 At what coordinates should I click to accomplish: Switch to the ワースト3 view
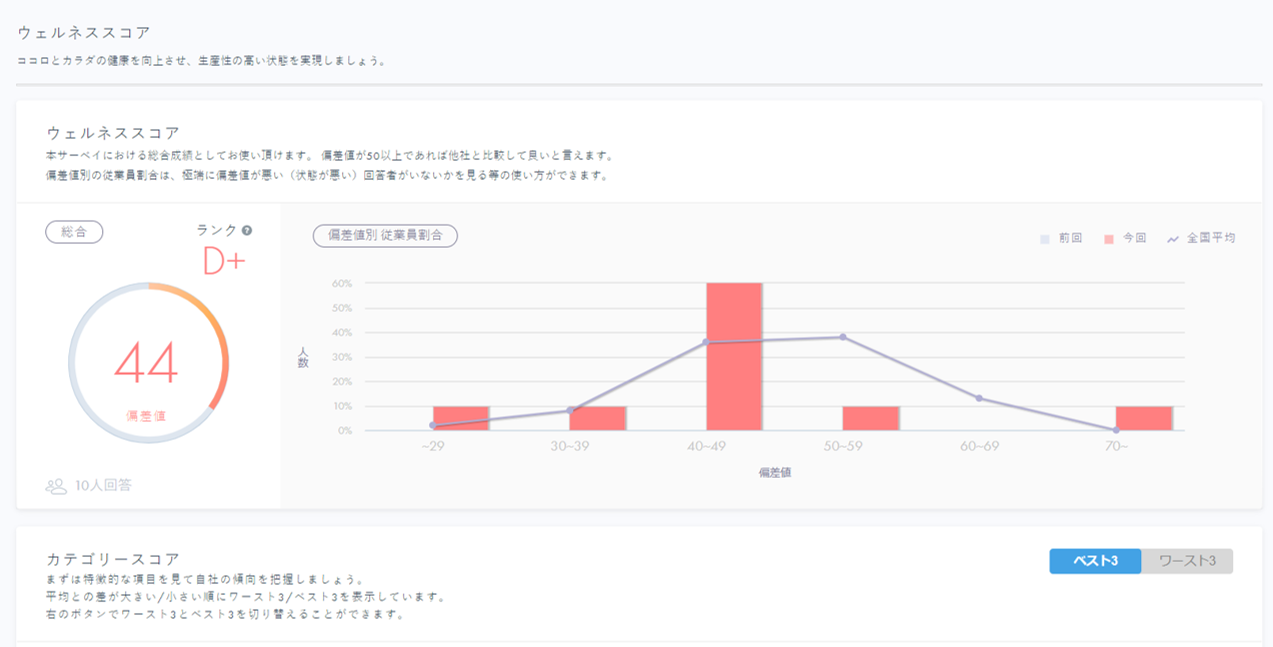[x=1187, y=561]
